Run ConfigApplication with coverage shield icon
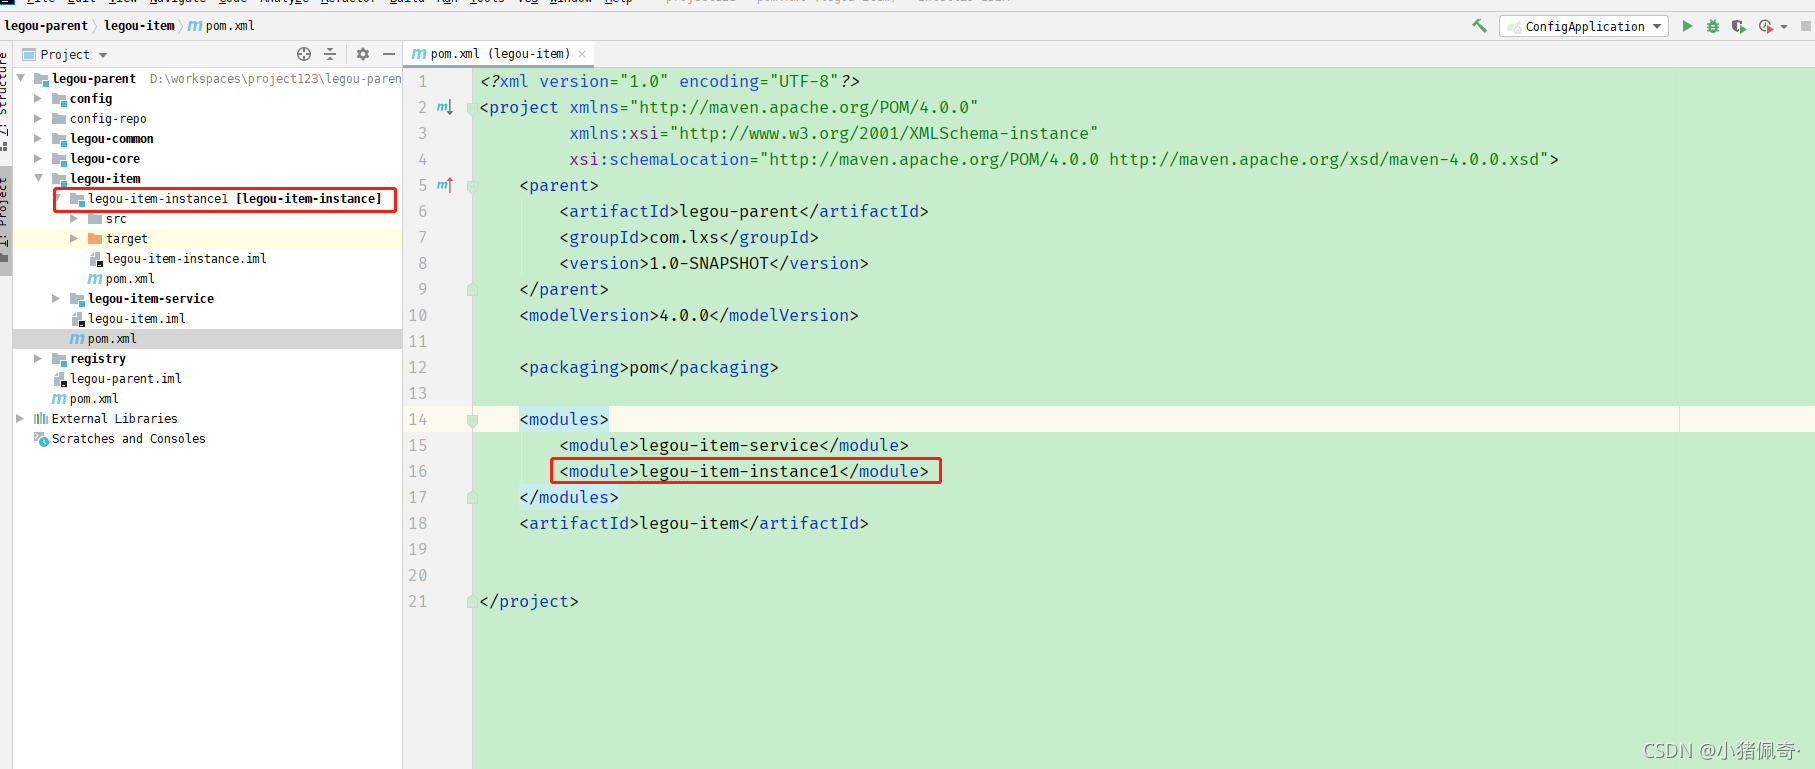Viewport: 1815px width, 769px height. [1739, 26]
